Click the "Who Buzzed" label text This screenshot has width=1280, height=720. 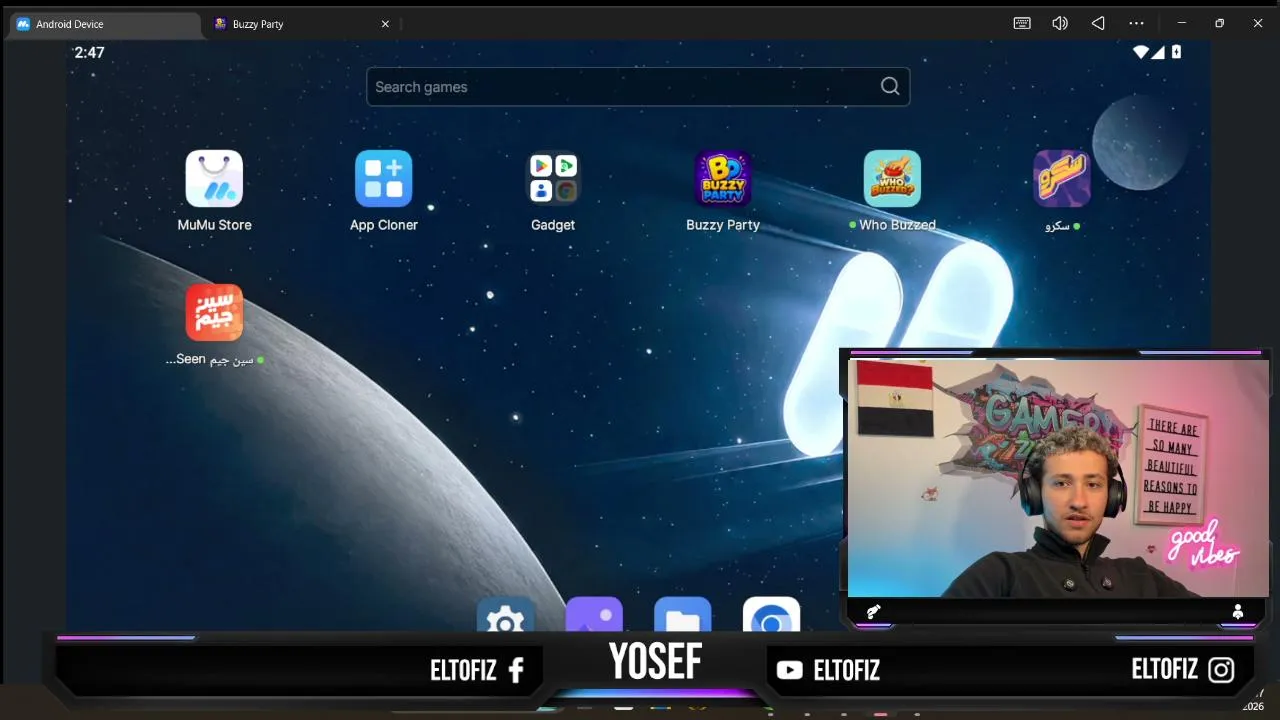coord(897,225)
